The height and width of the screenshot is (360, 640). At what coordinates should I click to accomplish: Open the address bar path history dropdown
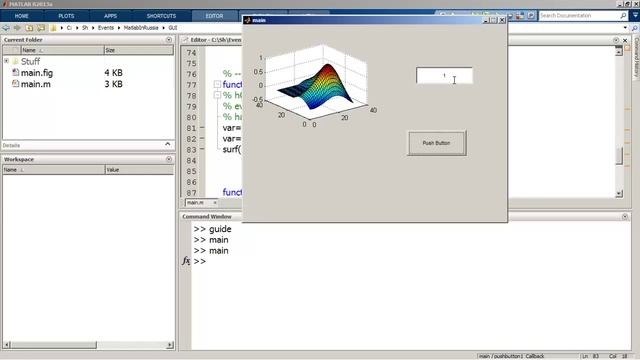point(625,28)
